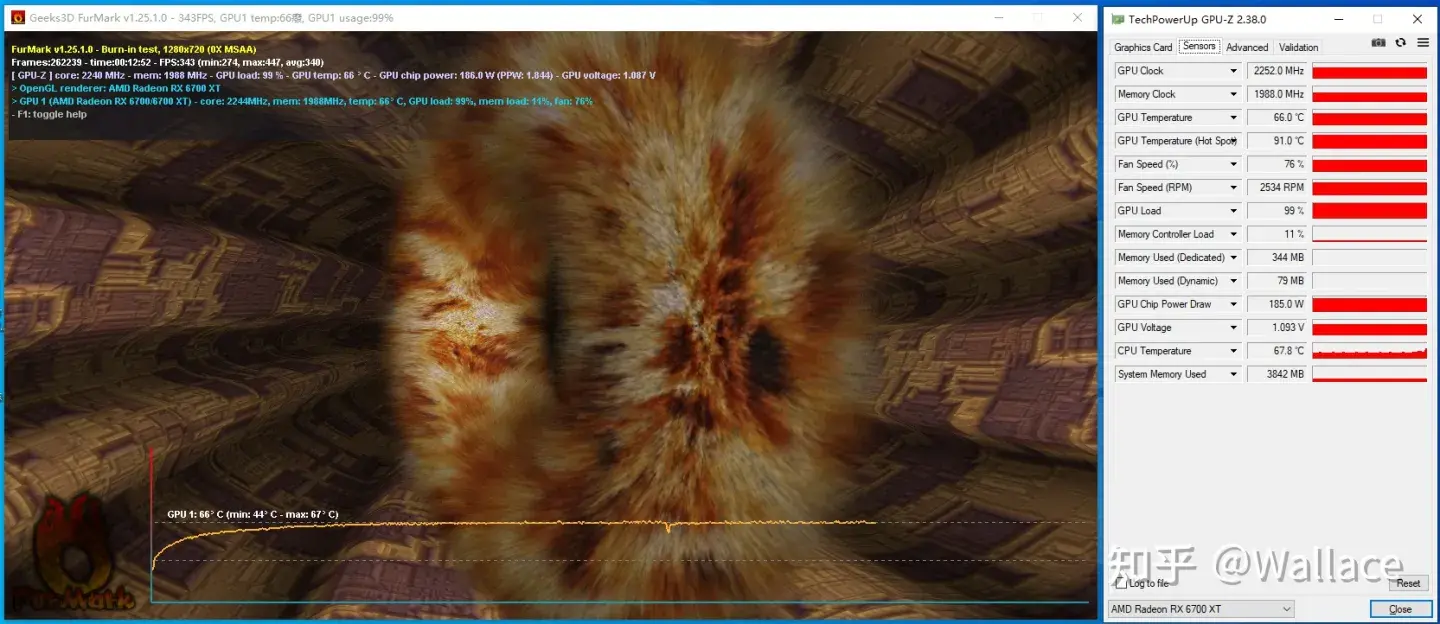The width and height of the screenshot is (1440, 624).
Task: Open the Advanced tab
Action: (1247, 47)
